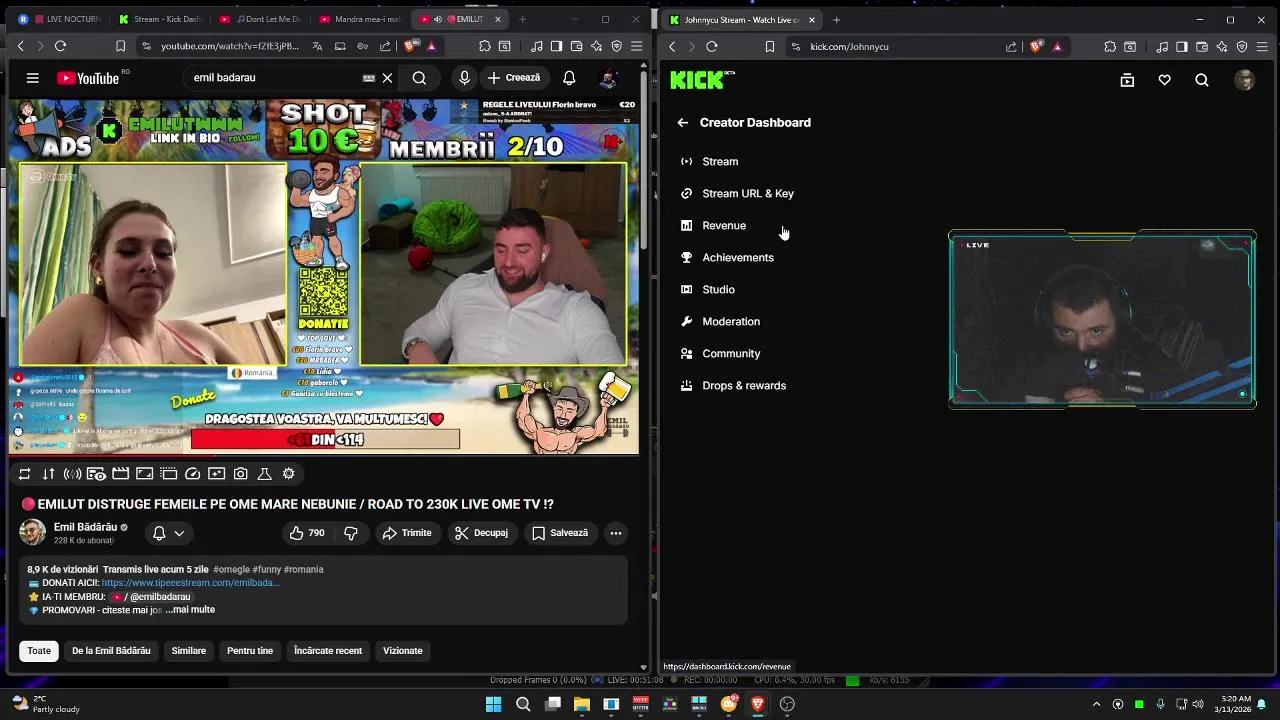Select the Pentru tine filter chip
This screenshot has width=1280, height=720.
coord(250,651)
